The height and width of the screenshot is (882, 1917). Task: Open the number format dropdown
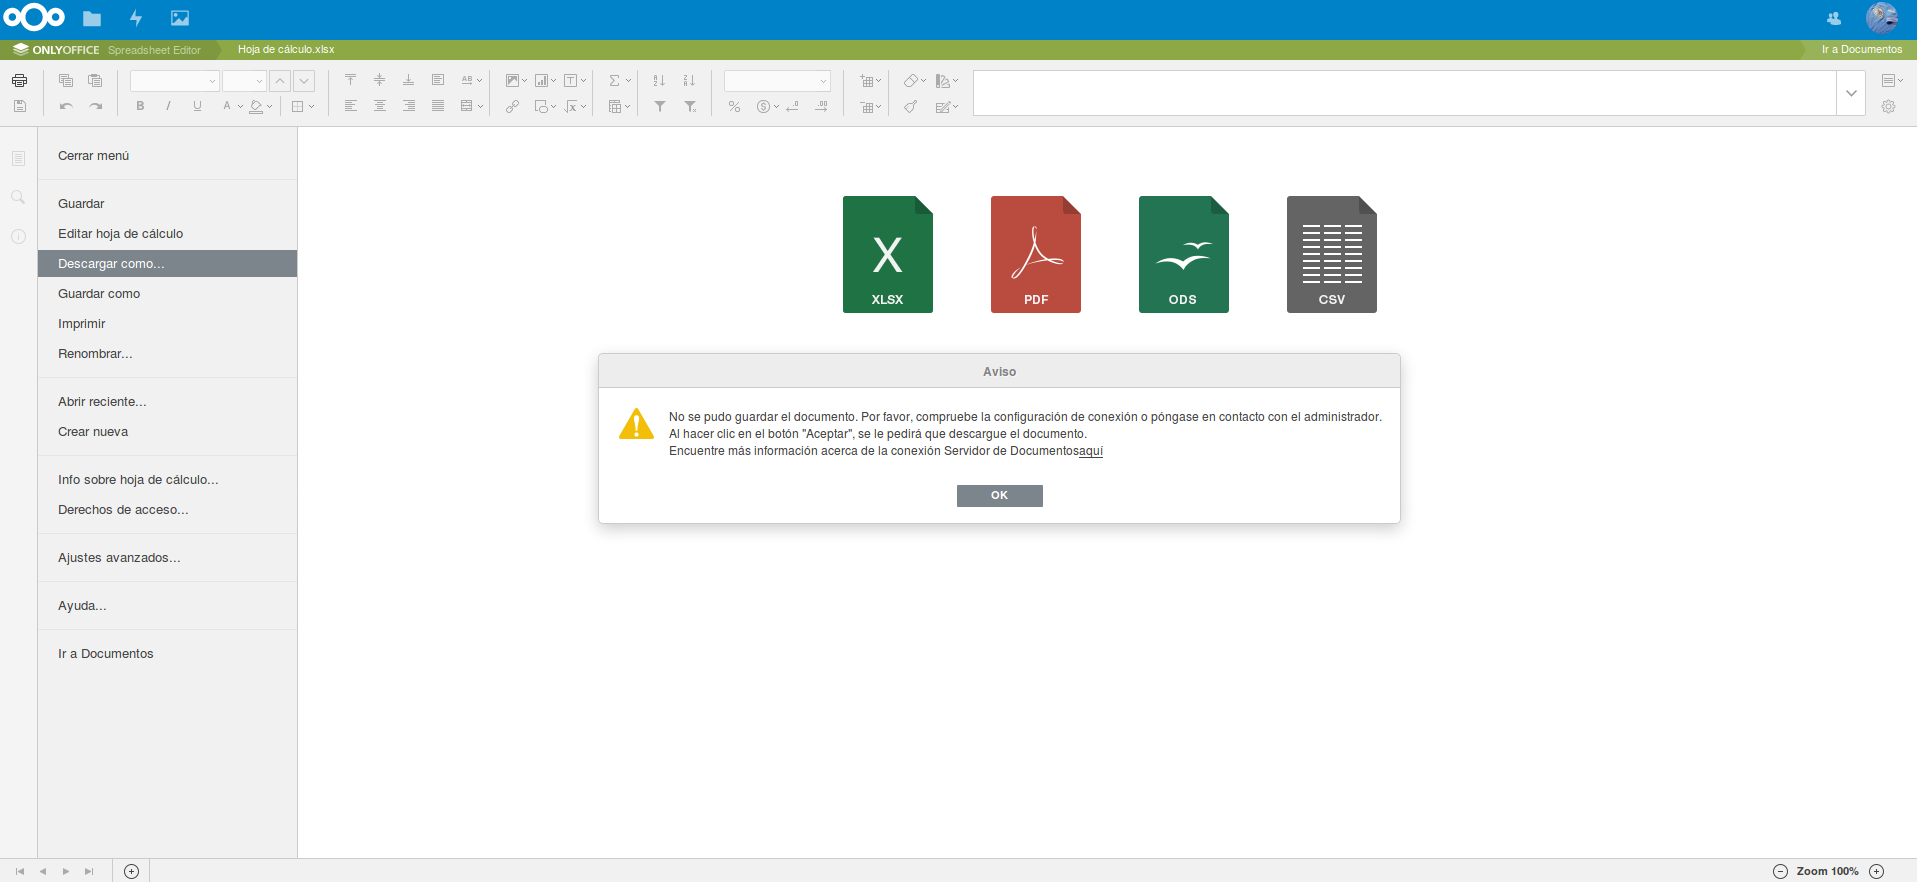pyautogui.click(x=777, y=81)
